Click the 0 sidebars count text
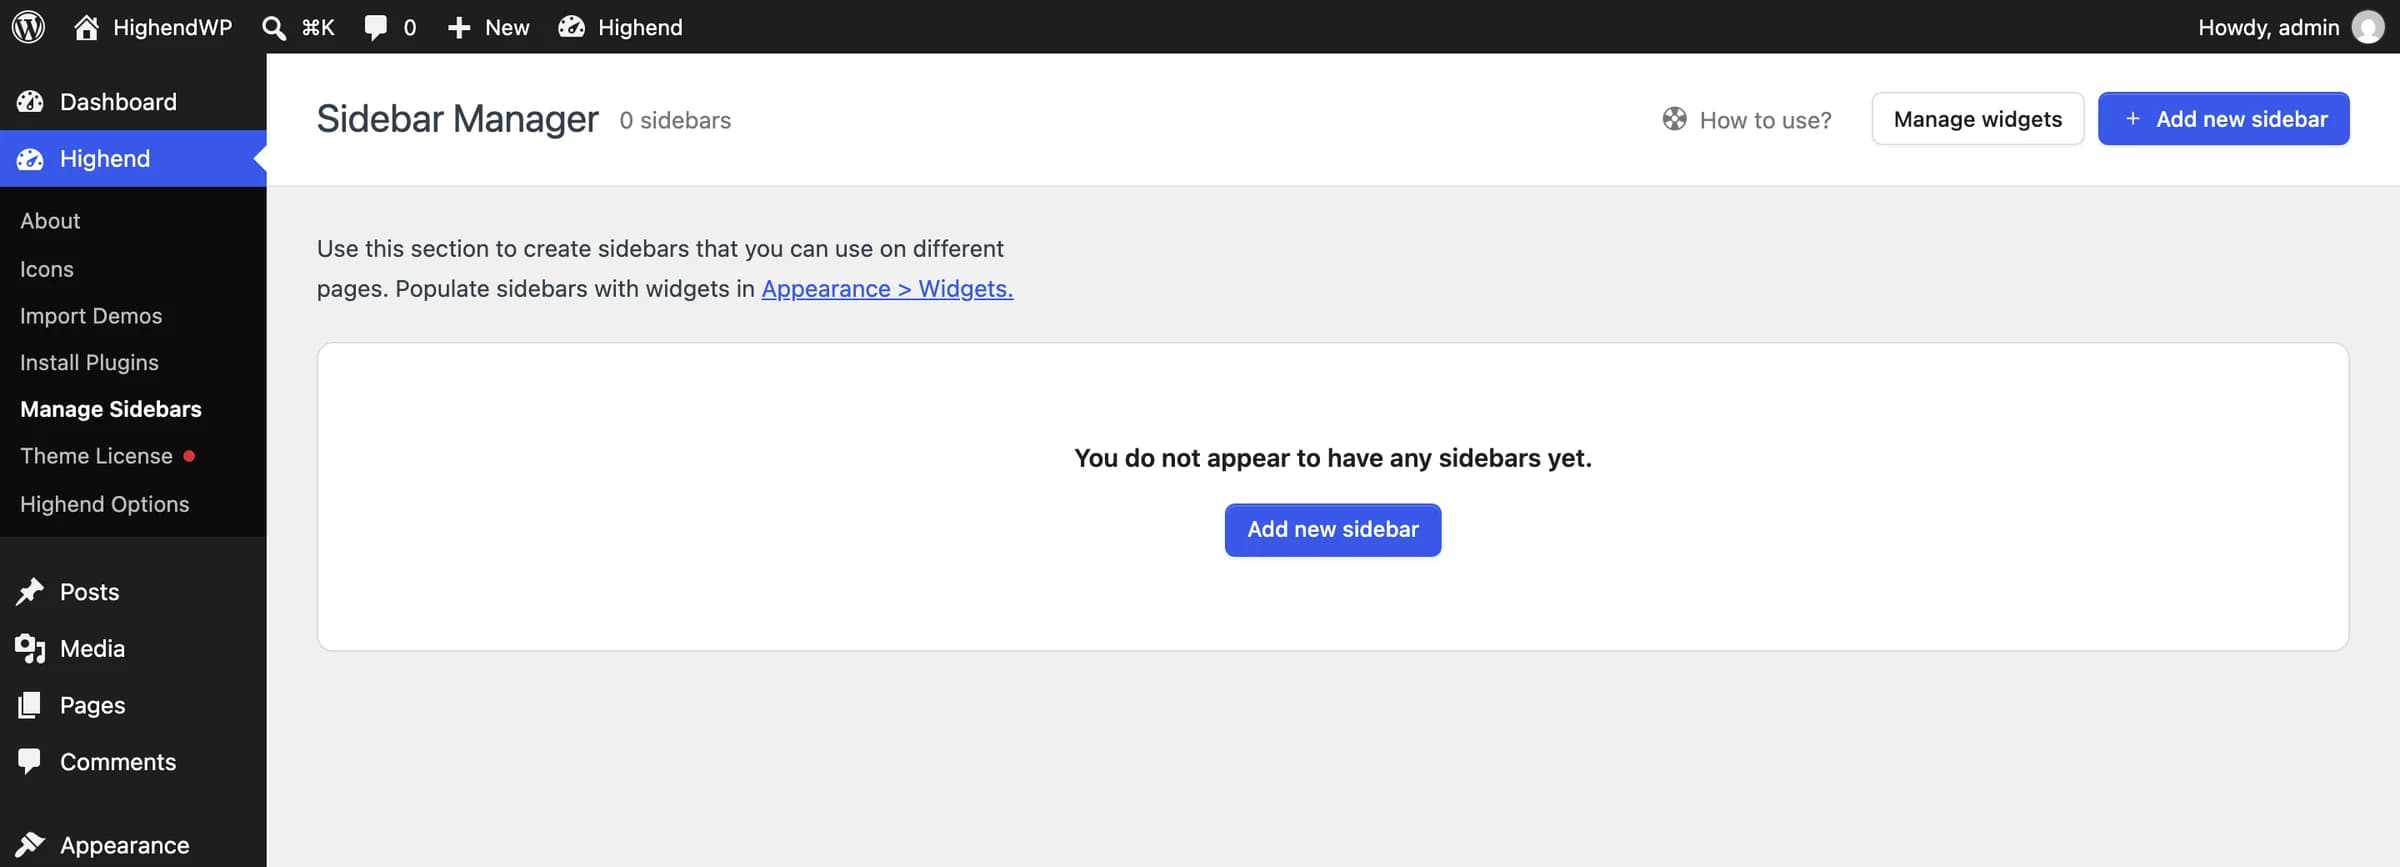 coord(675,120)
